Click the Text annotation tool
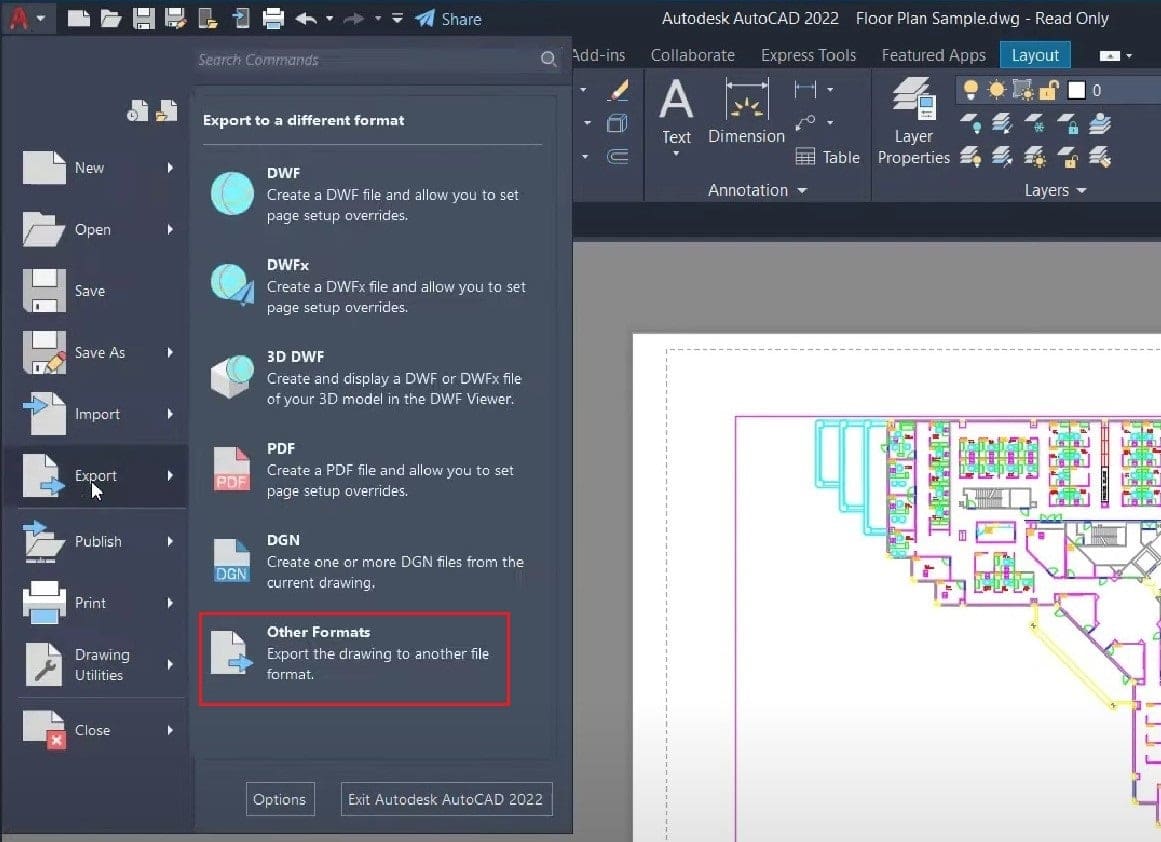This screenshot has height=842, width=1161. pos(676,115)
